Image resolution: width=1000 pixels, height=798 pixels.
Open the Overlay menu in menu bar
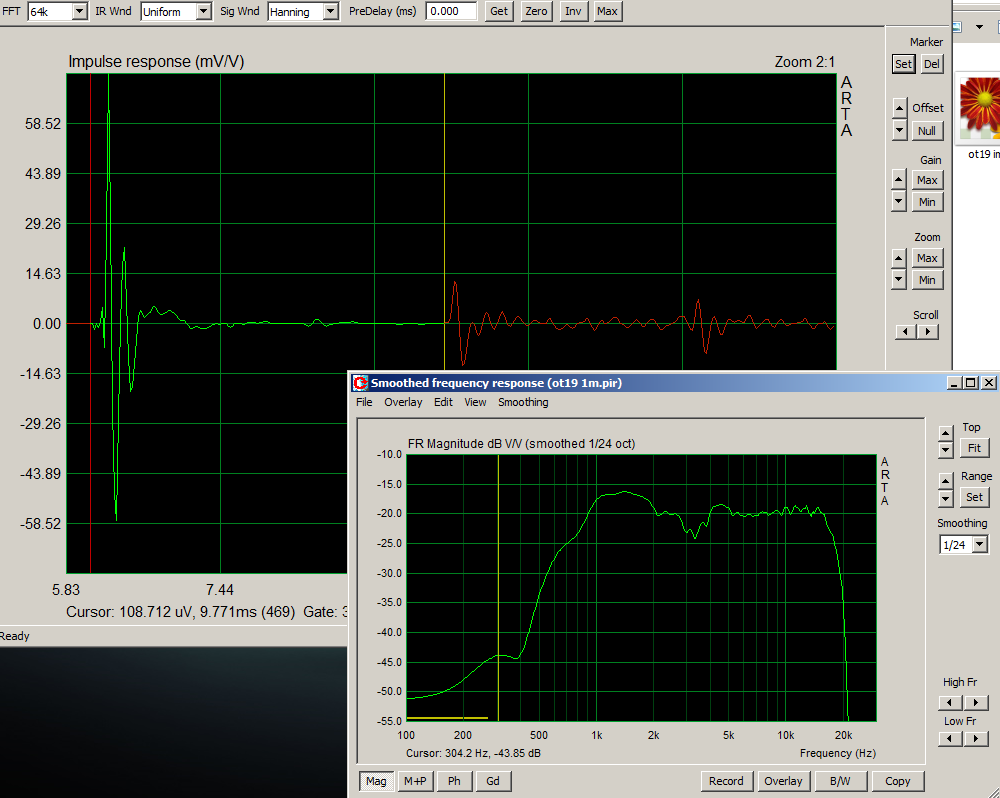tap(403, 402)
